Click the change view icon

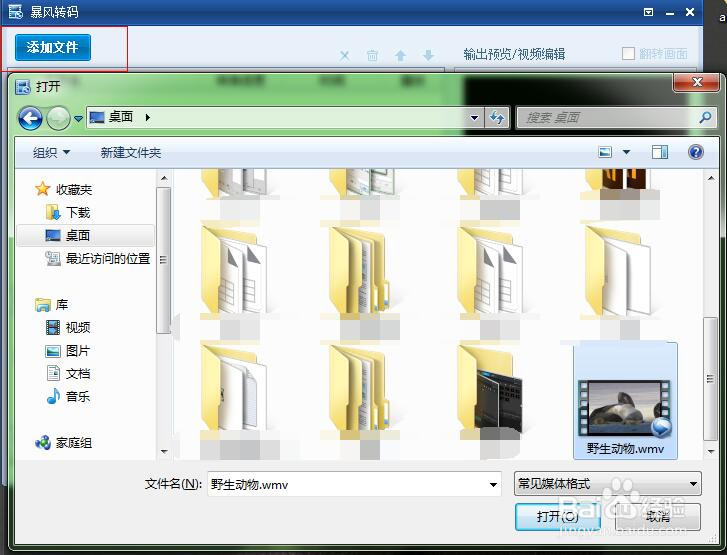tap(605, 152)
